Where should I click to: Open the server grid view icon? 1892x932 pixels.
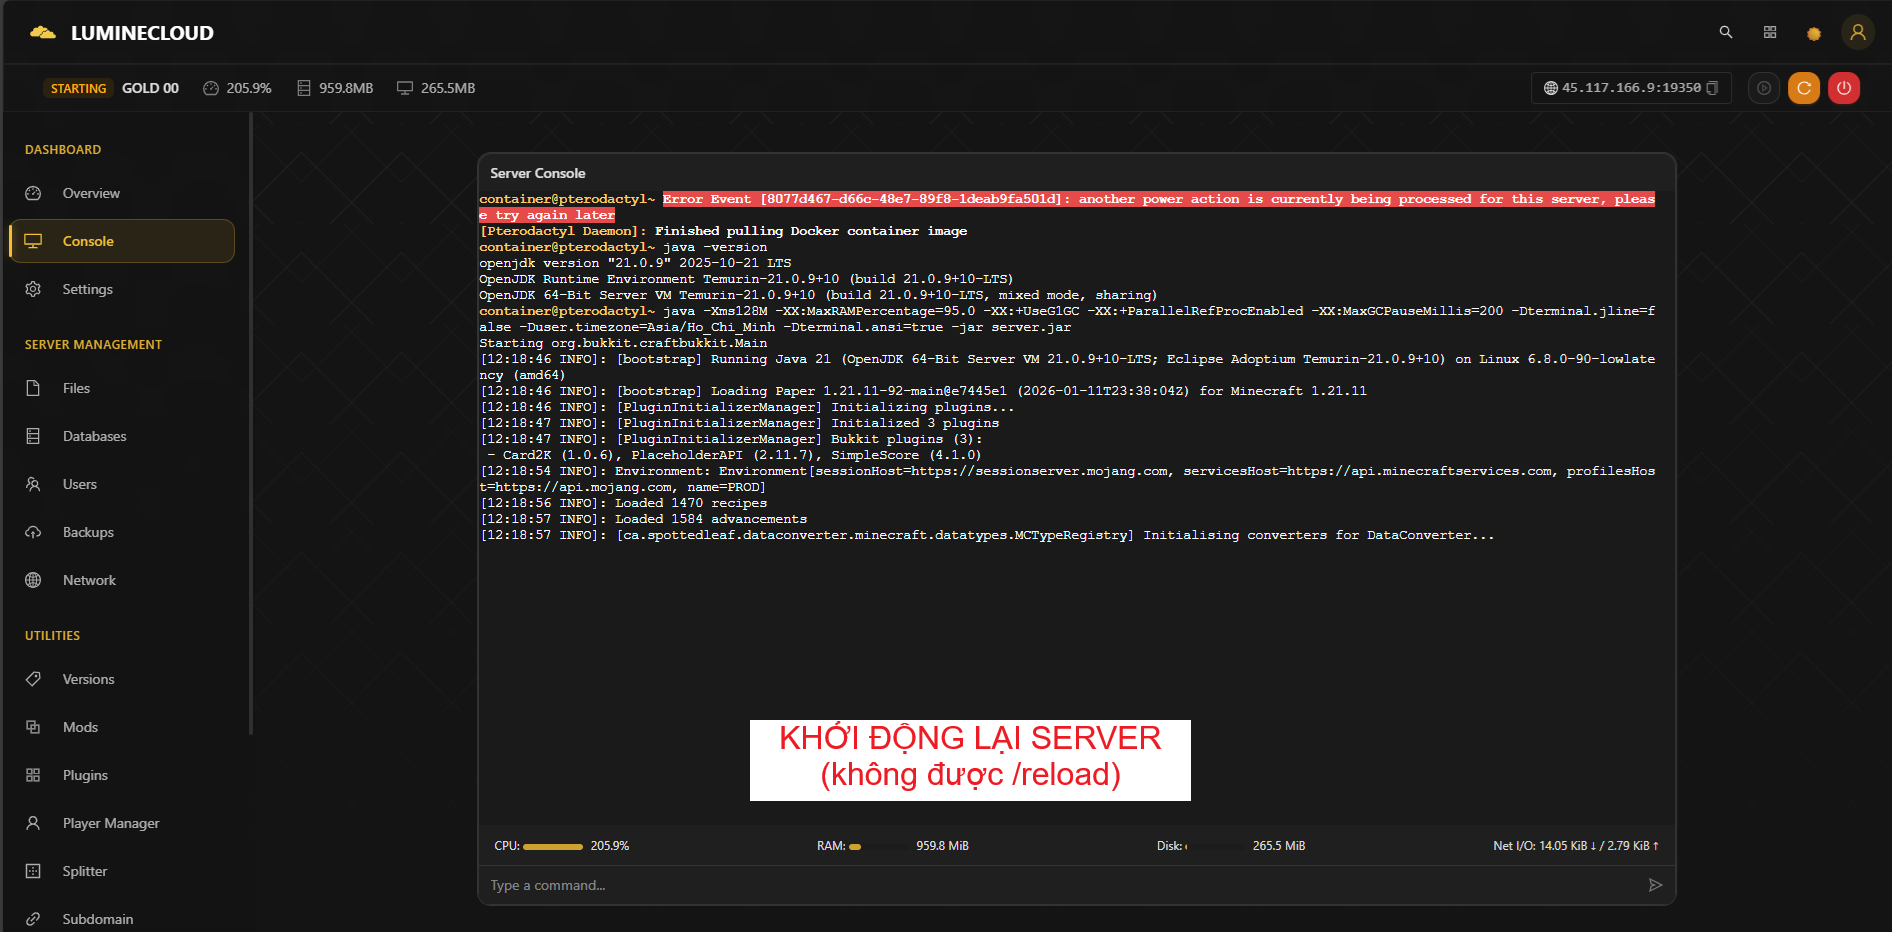tap(1769, 32)
